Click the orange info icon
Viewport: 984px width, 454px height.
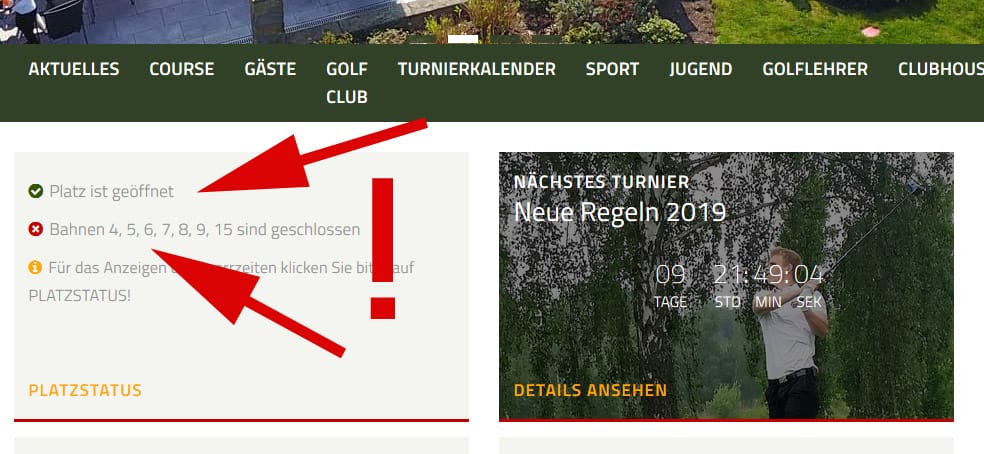pos(35,268)
